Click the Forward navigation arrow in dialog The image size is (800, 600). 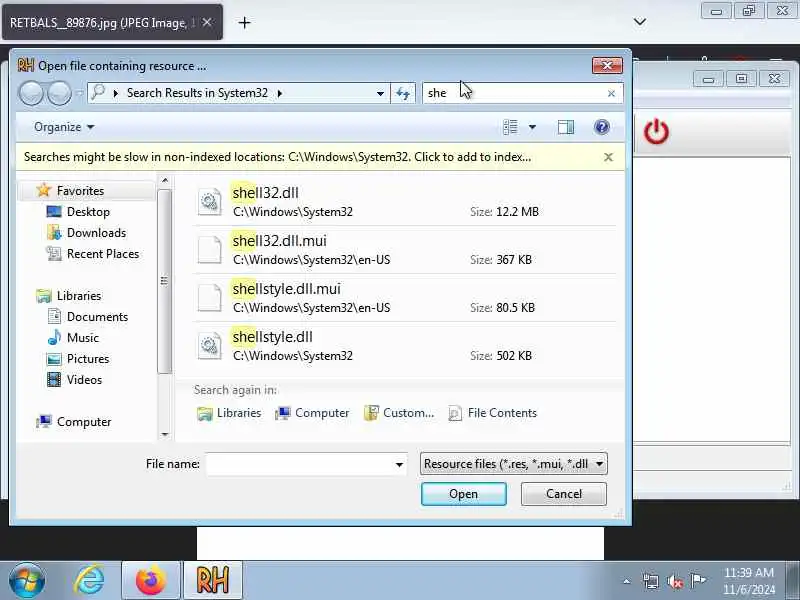coord(60,93)
